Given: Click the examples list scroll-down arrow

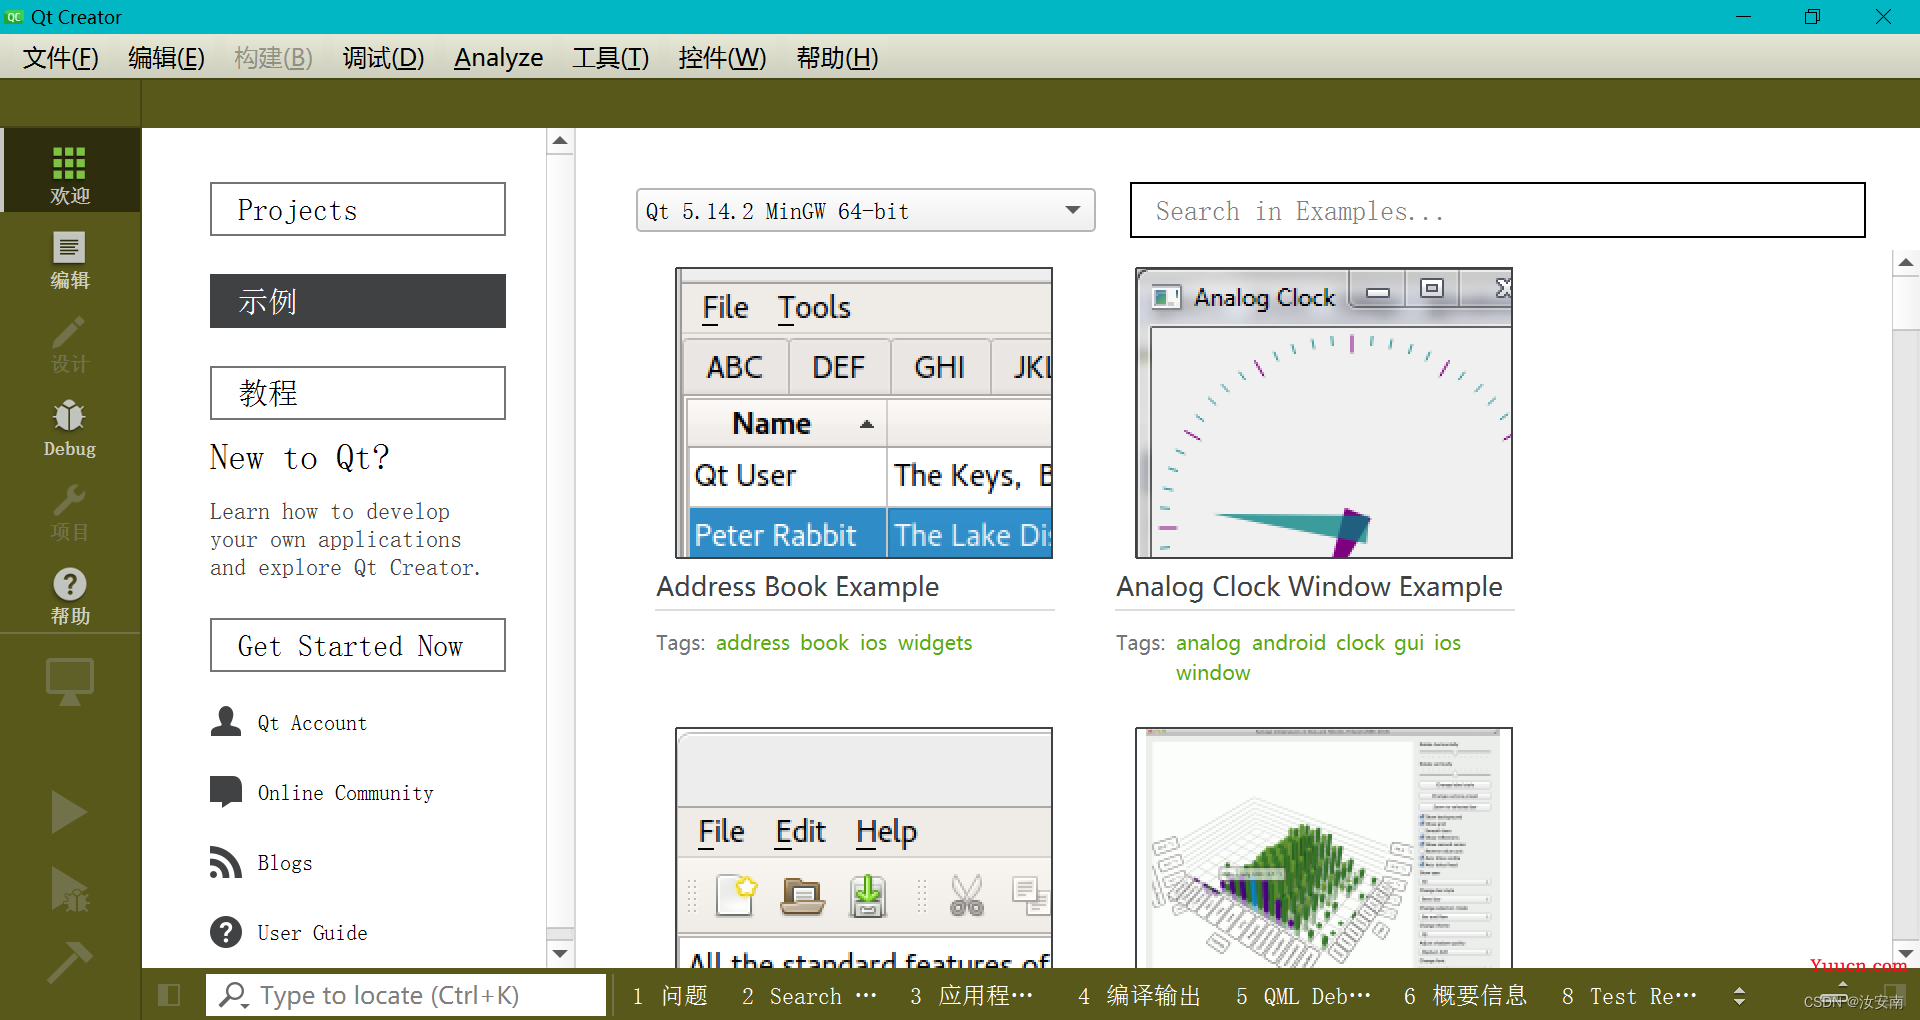Looking at the screenshot, I should click(1906, 953).
